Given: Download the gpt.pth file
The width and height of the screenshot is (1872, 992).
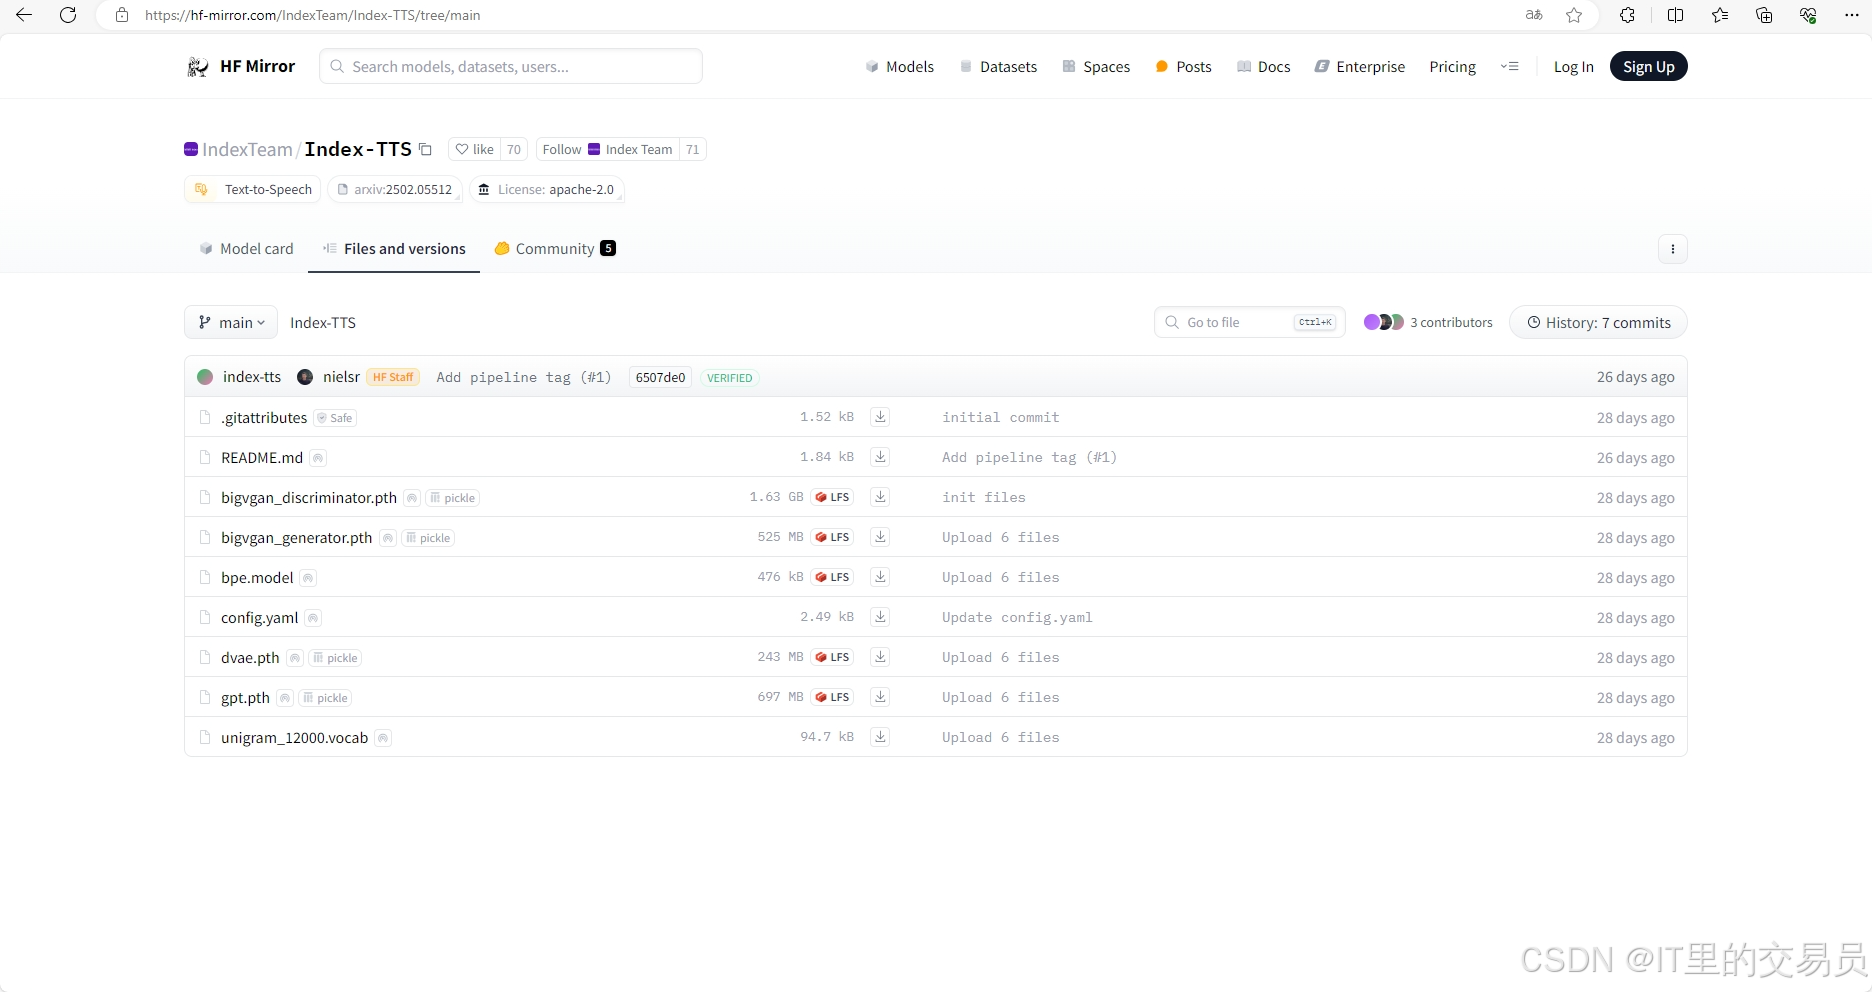Looking at the screenshot, I should (x=880, y=697).
